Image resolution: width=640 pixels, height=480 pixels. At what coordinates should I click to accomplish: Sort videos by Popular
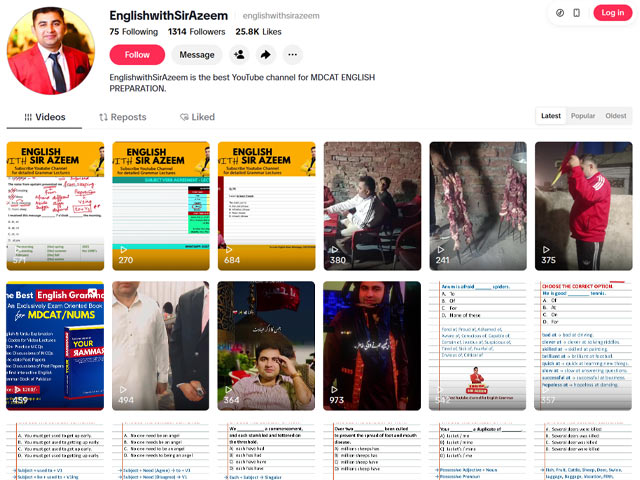pos(583,116)
